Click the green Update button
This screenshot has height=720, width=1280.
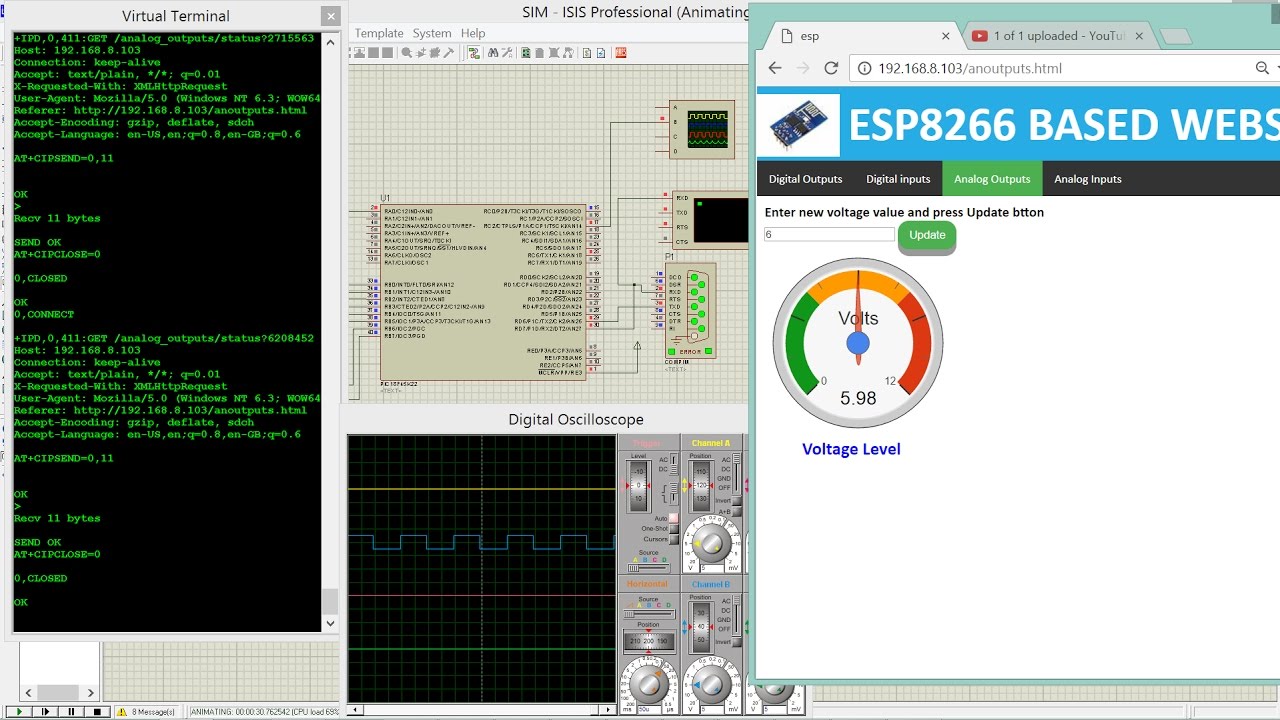pos(927,235)
